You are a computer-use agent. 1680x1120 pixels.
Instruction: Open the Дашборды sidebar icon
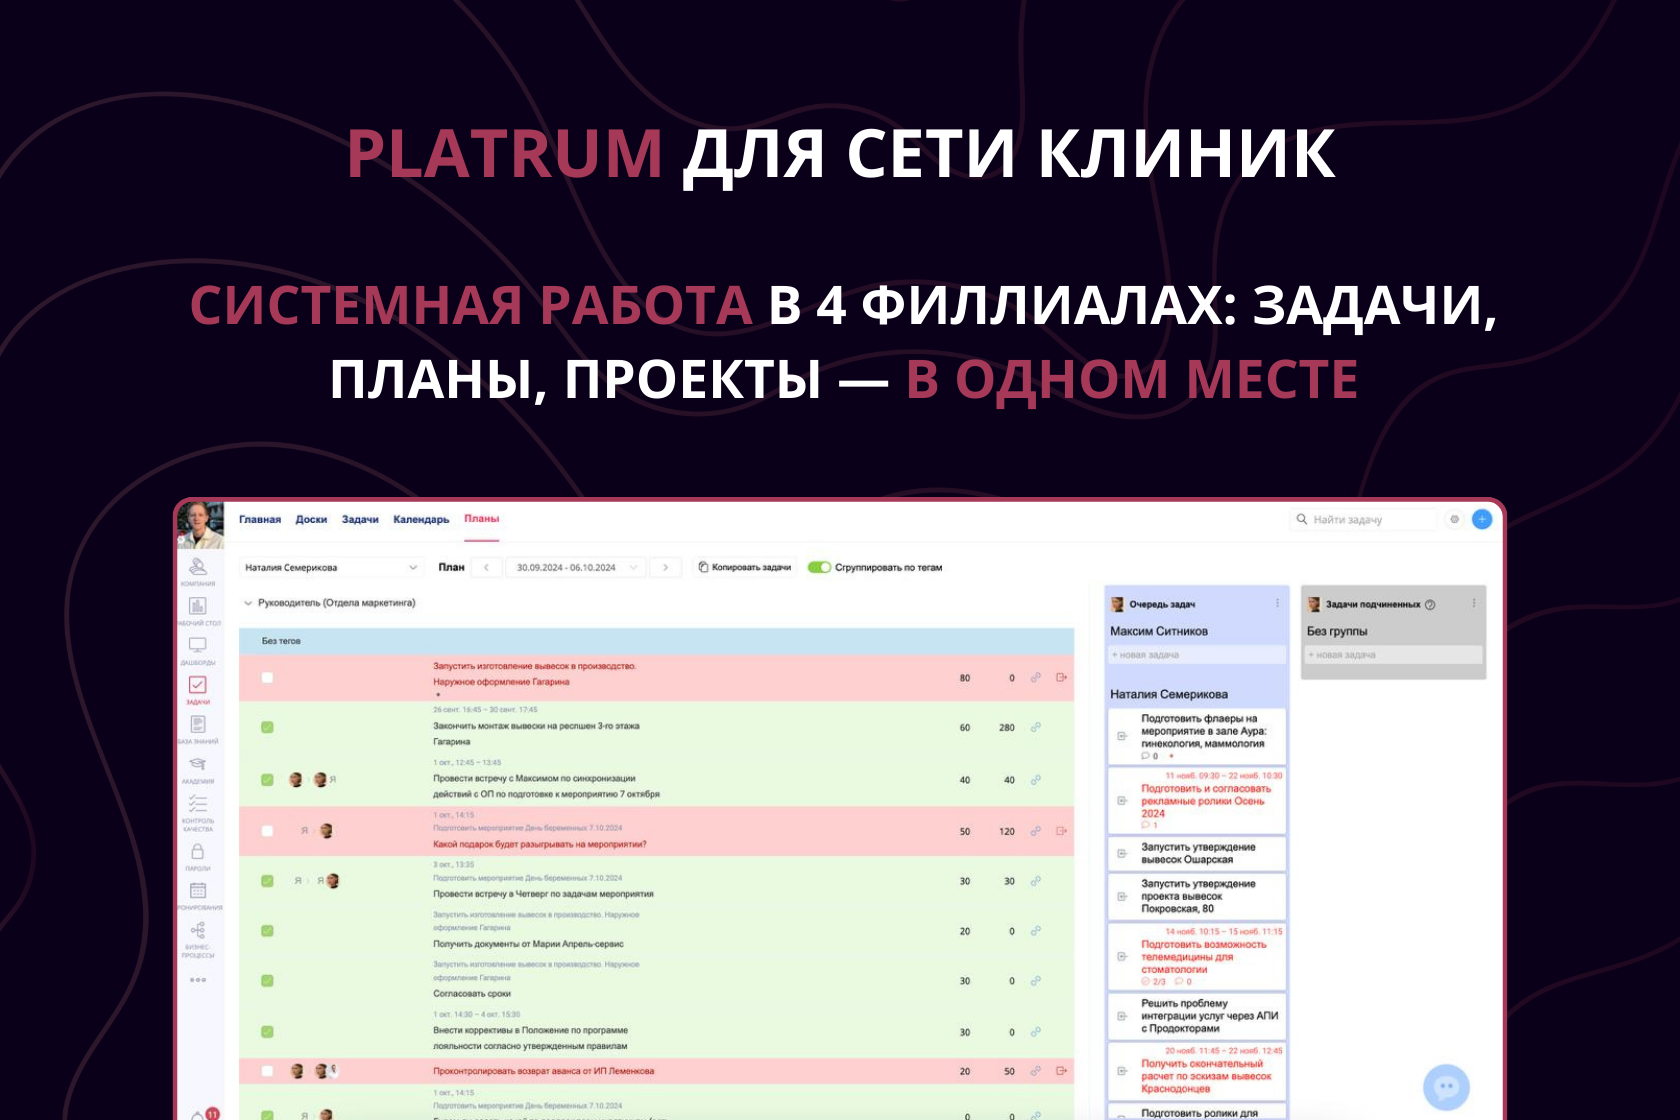tap(198, 650)
